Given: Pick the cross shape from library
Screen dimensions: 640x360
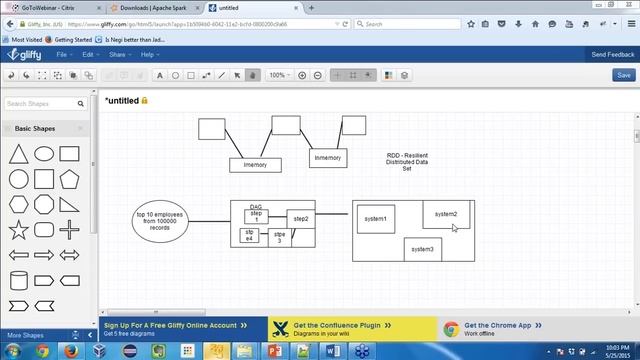Looking at the screenshot, I should [69, 229].
